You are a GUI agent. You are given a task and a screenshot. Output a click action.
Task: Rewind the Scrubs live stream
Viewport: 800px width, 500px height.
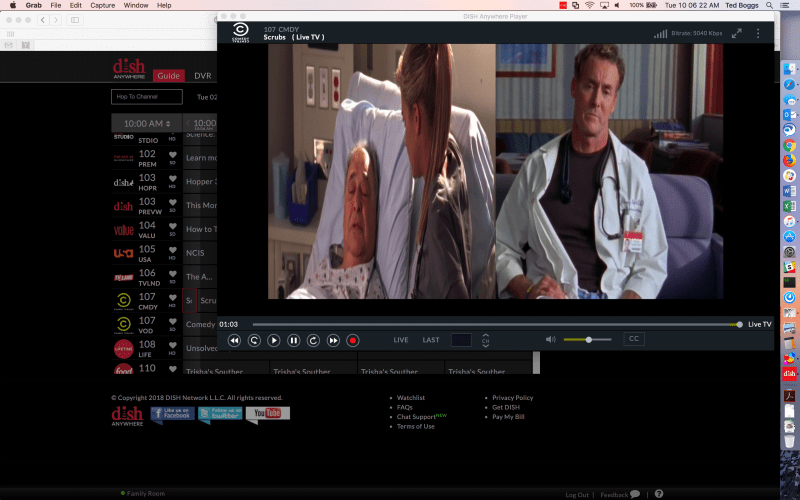coord(234,340)
